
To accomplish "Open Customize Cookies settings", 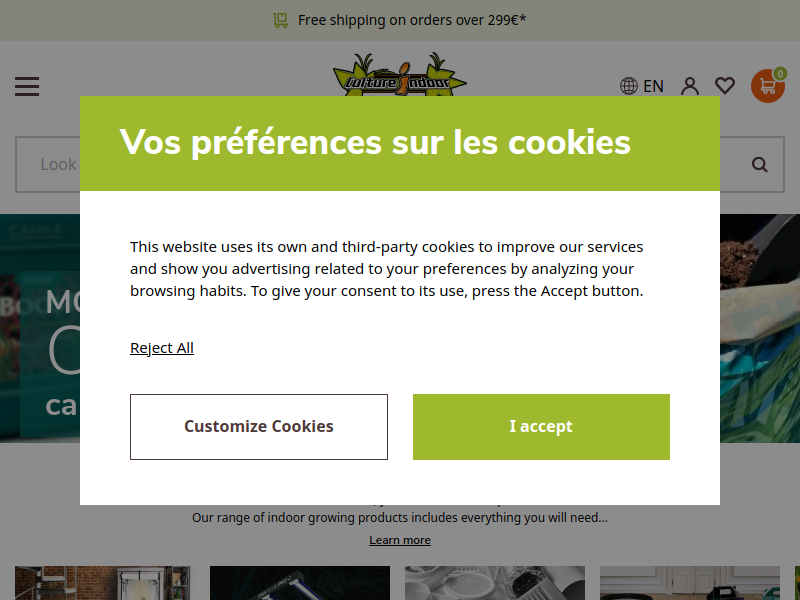I will [x=259, y=427].
